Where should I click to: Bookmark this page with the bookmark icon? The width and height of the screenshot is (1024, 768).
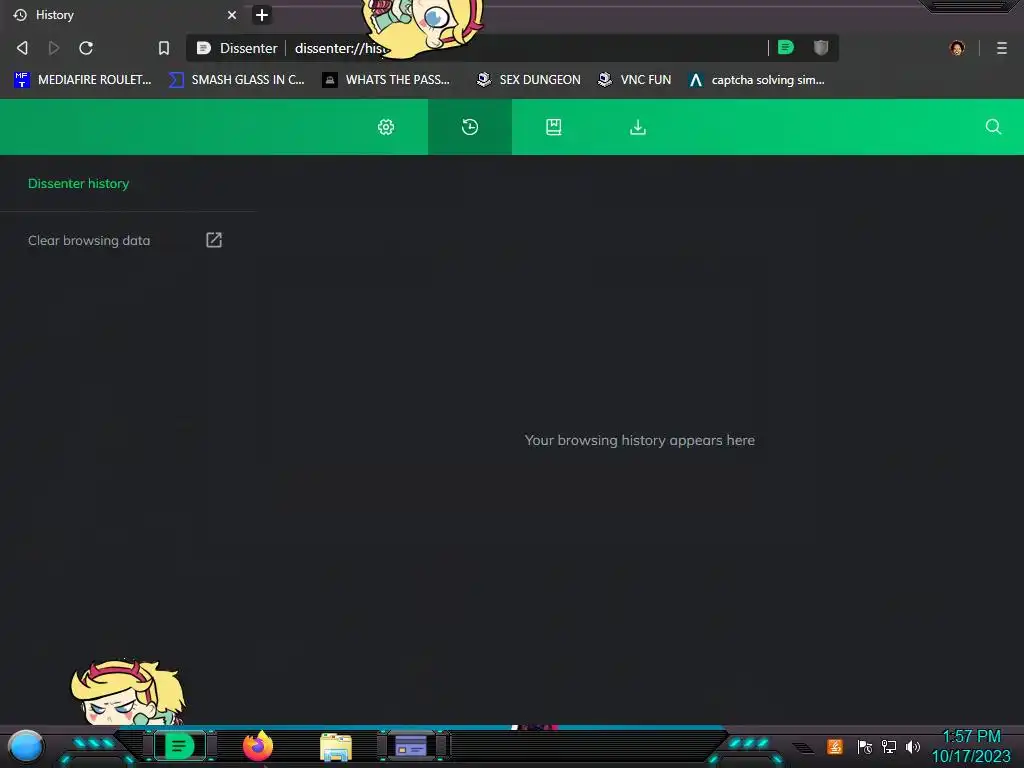(164, 48)
